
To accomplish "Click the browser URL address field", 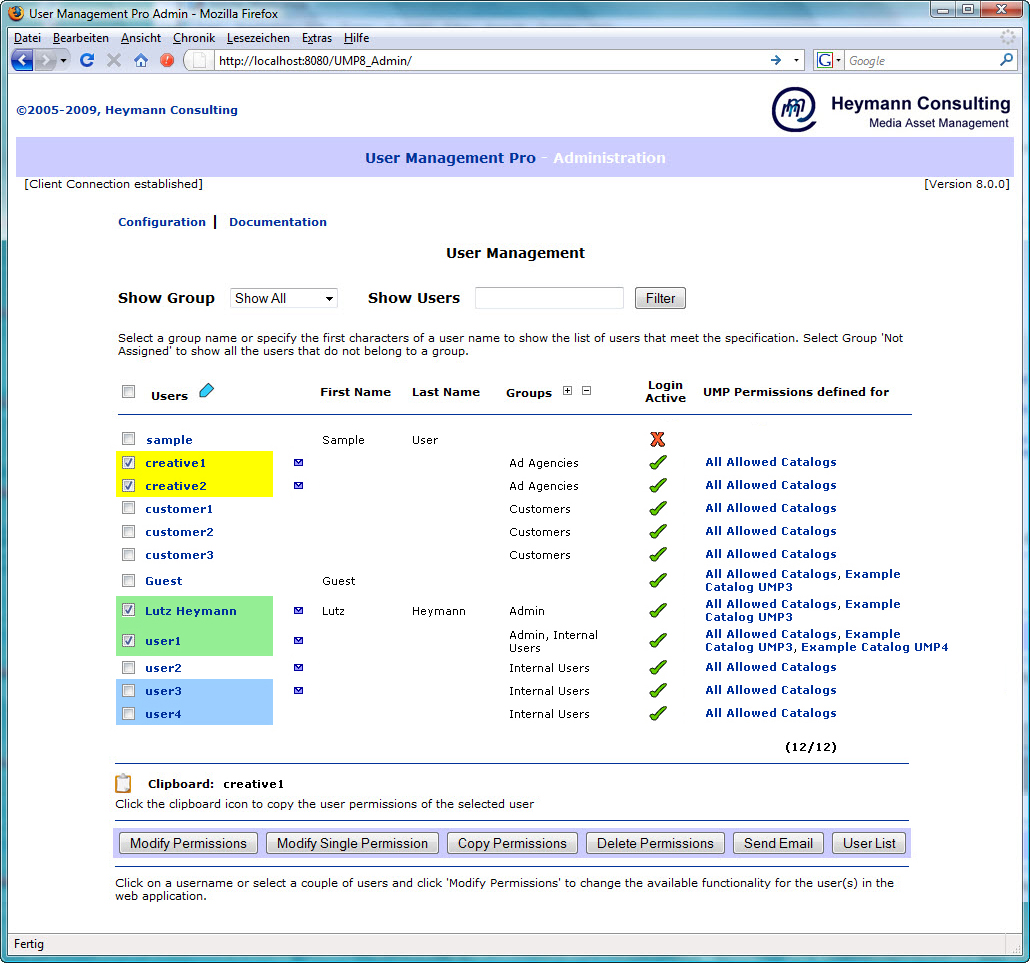I will [x=489, y=60].
